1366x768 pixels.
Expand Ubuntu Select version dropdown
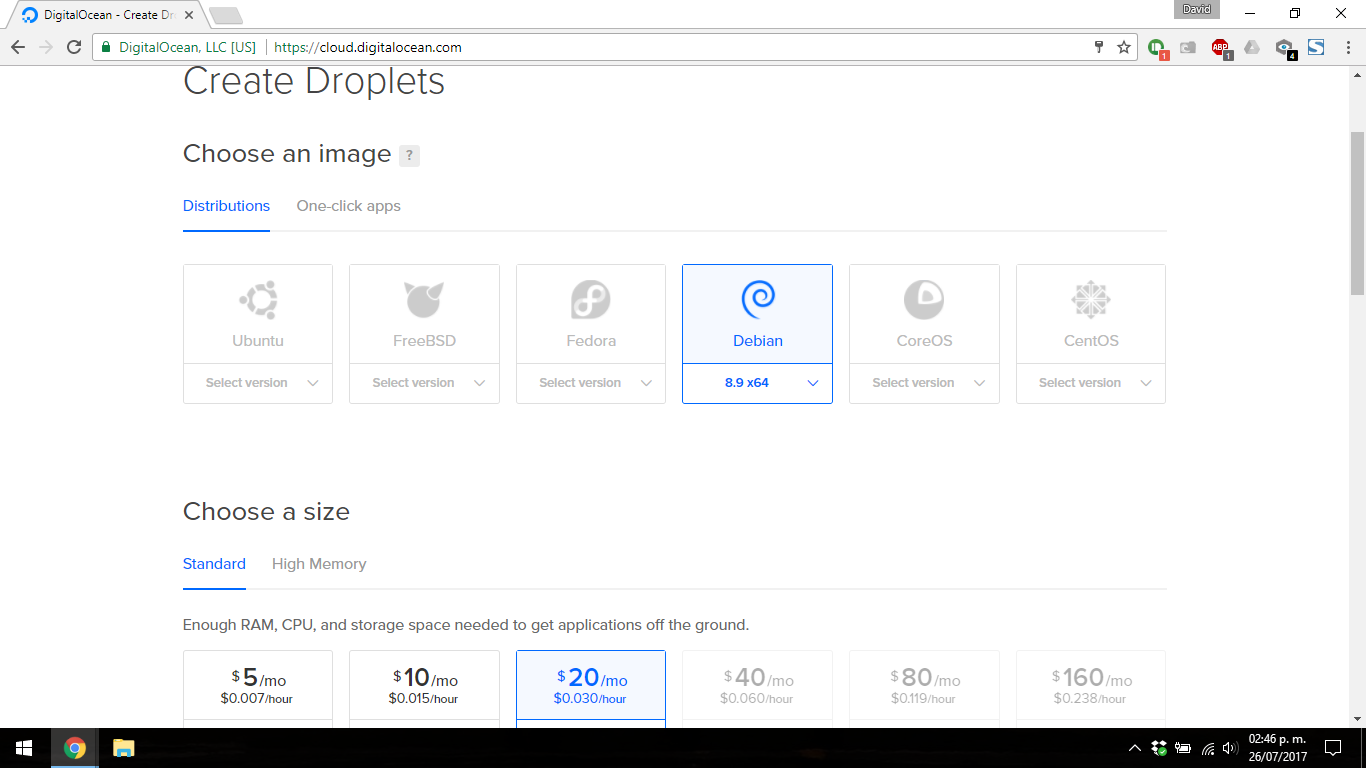pos(258,383)
